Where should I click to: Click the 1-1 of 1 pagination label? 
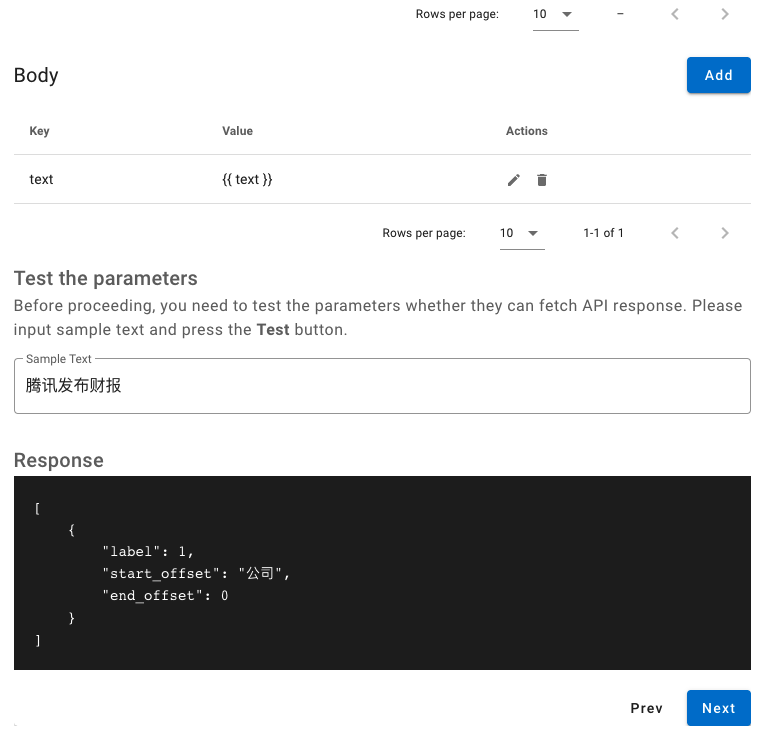pyautogui.click(x=603, y=233)
